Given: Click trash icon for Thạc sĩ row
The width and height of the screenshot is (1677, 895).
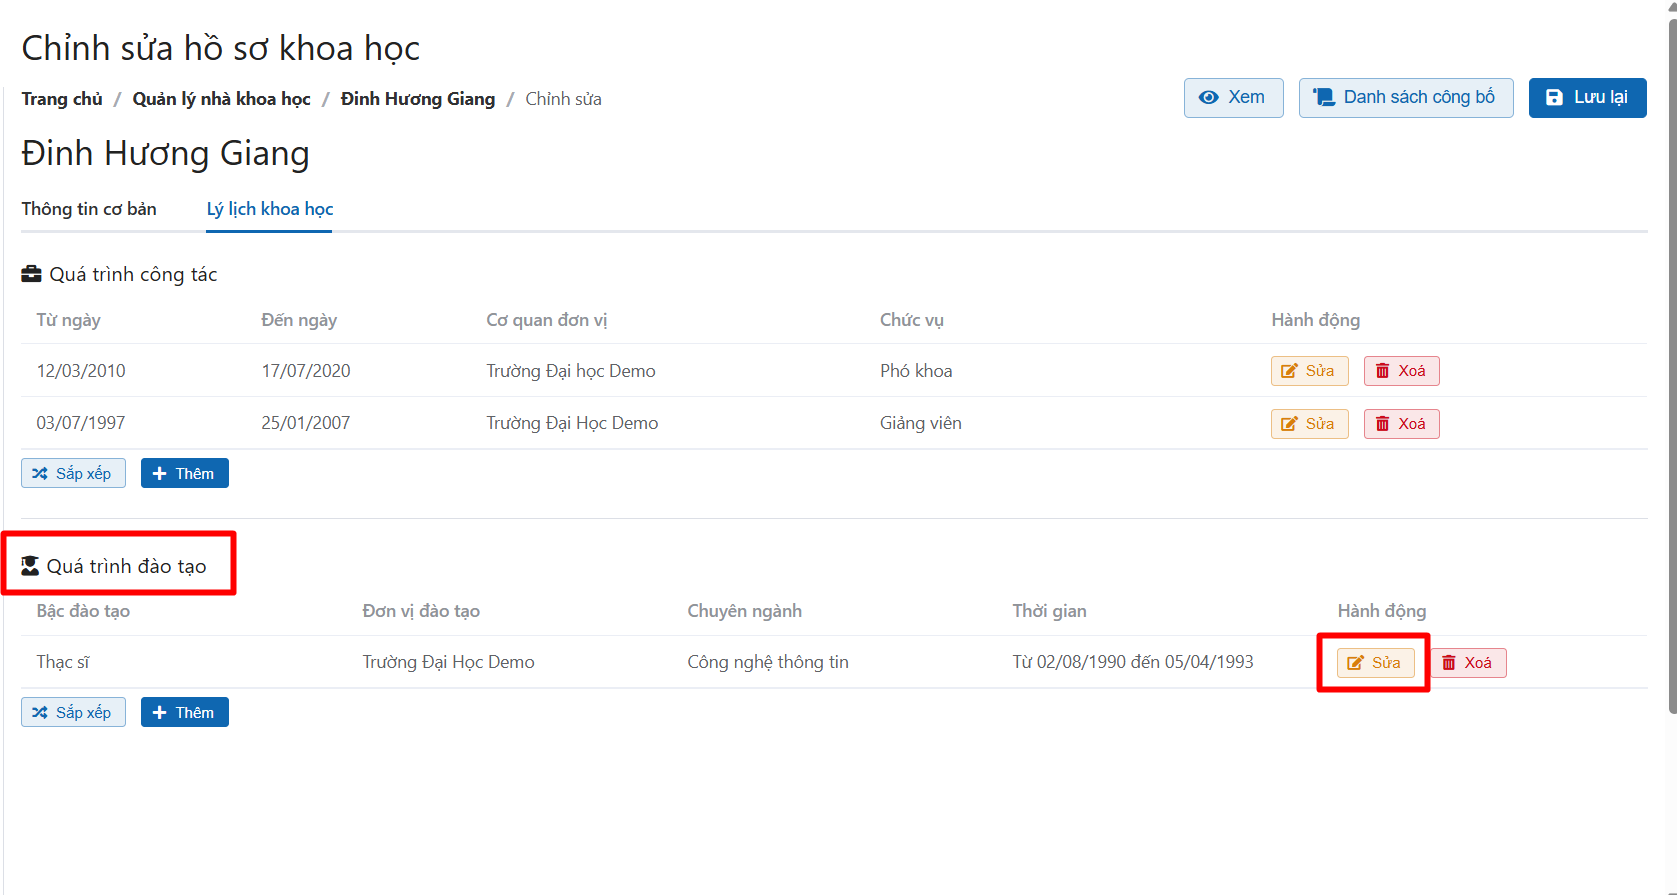Looking at the screenshot, I should point(1448,663).
